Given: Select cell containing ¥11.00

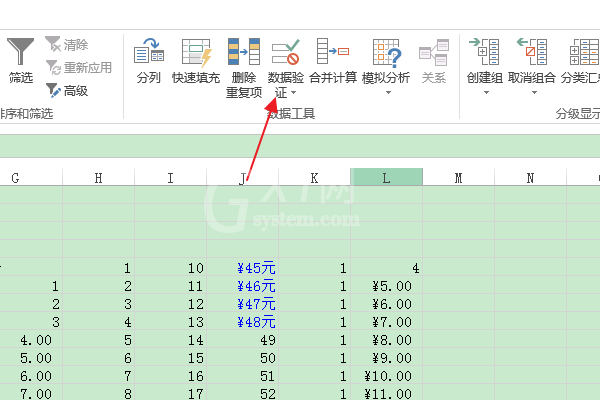Looking at the screenshot, I should (386, 393).
